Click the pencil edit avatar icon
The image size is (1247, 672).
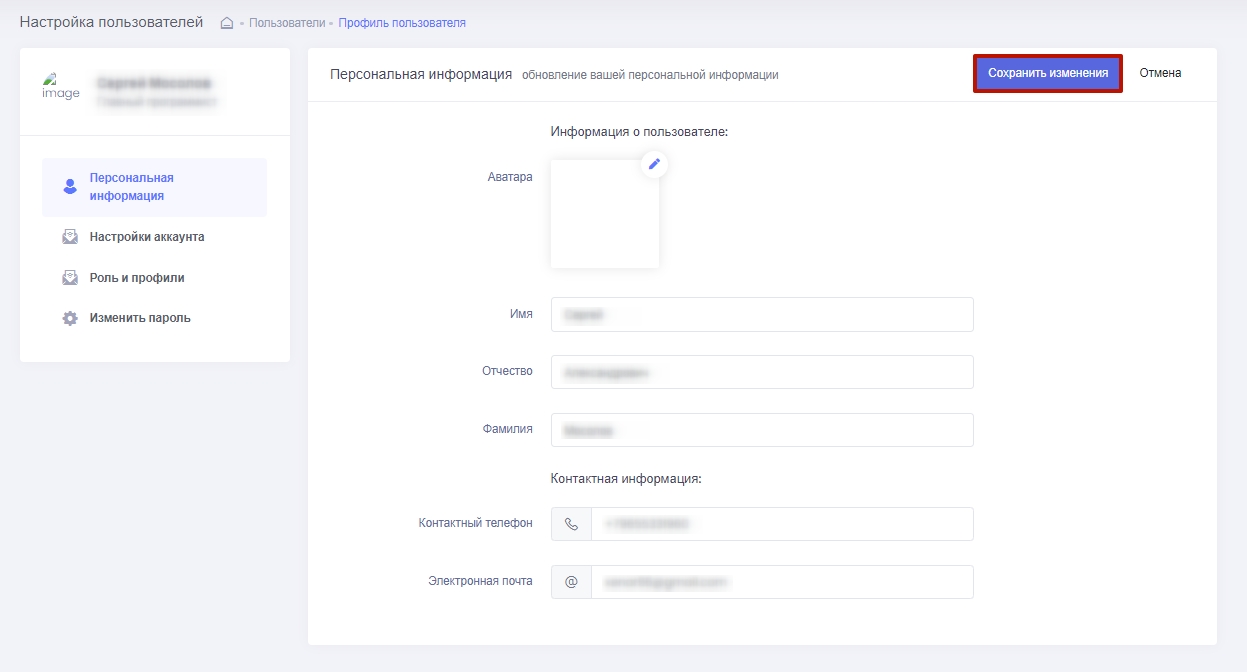654,164
